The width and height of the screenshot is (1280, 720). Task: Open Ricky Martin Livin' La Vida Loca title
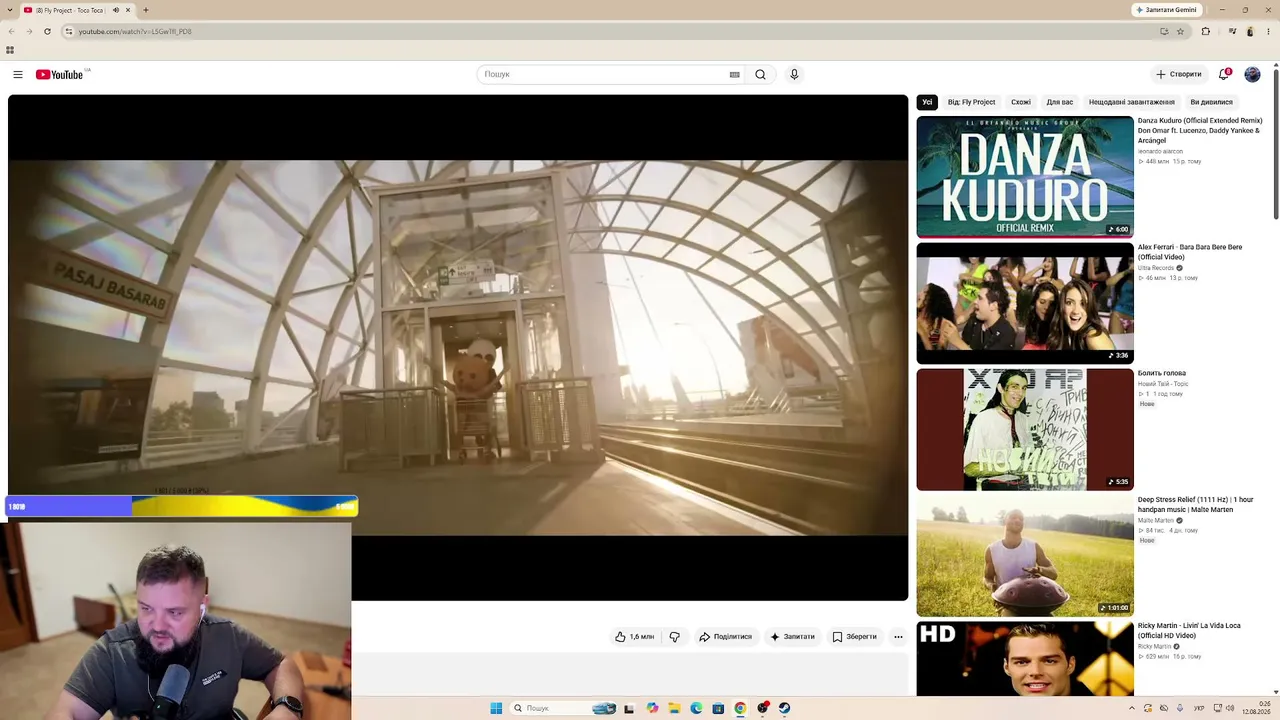click(1189, 631)
